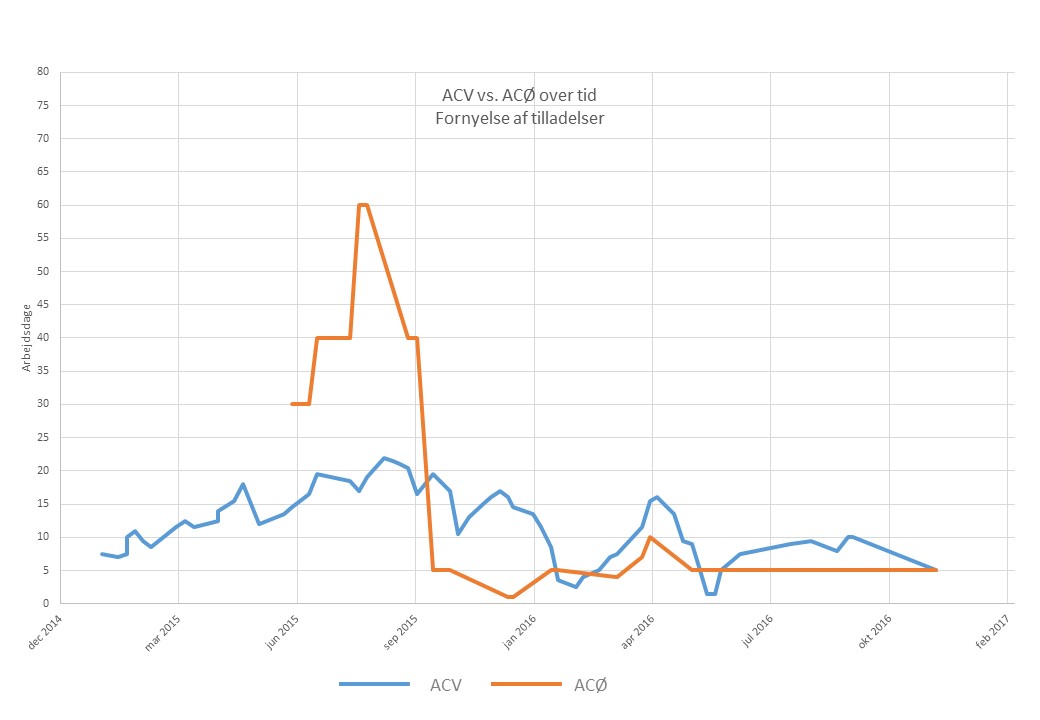The width and height of the screenshot is (1040, 720).
Task: Click the orange line's peak at 60
Action: pyautogui.click(x=363, y=205)
